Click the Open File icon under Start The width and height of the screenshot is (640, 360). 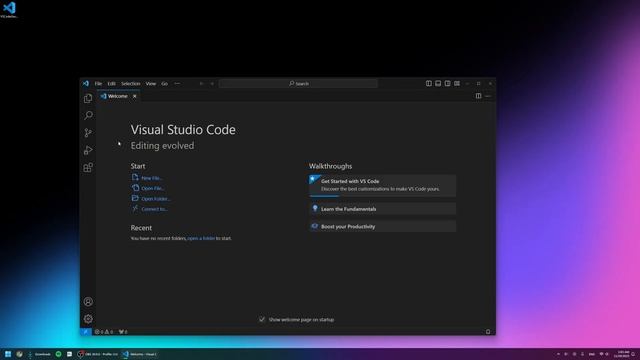click(135, 188)
